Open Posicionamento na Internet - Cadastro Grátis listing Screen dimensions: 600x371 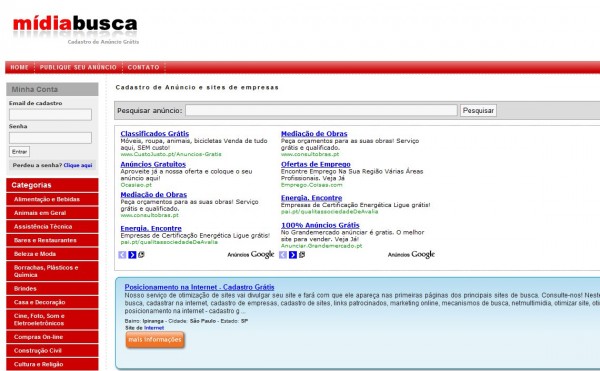pyautogui.click(x=199, y=287)
